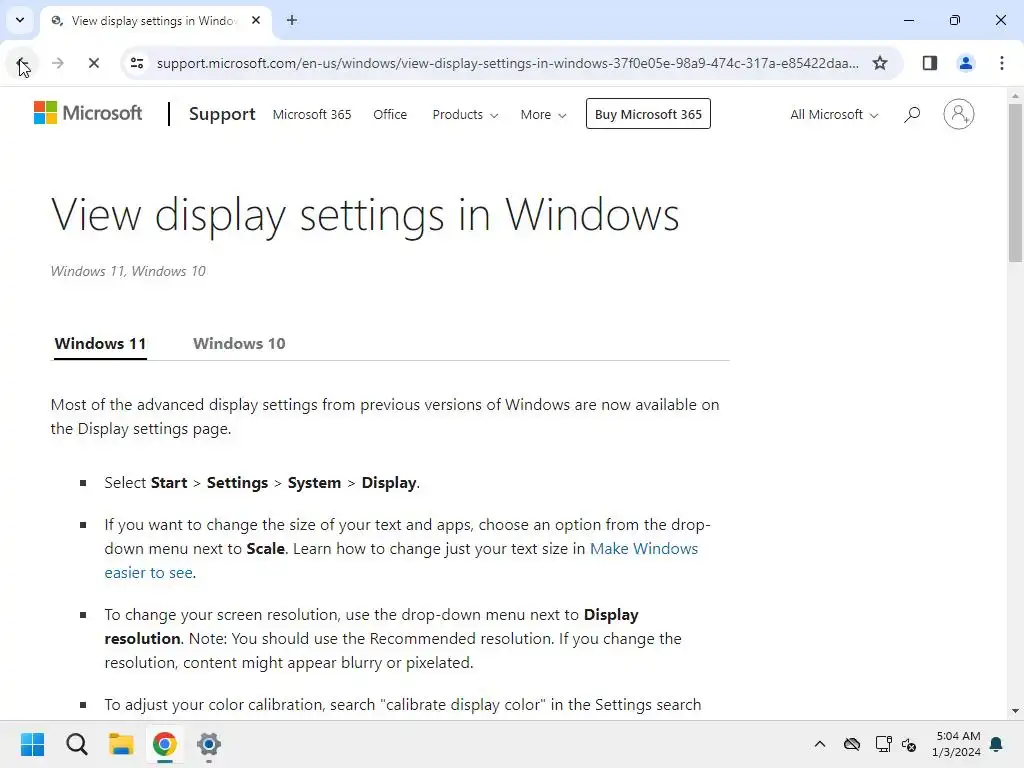The width and height of the screenshot is (1024, 768).
Task: Open Chrome three-dot menu
Action: click(x=1001, y=63)
